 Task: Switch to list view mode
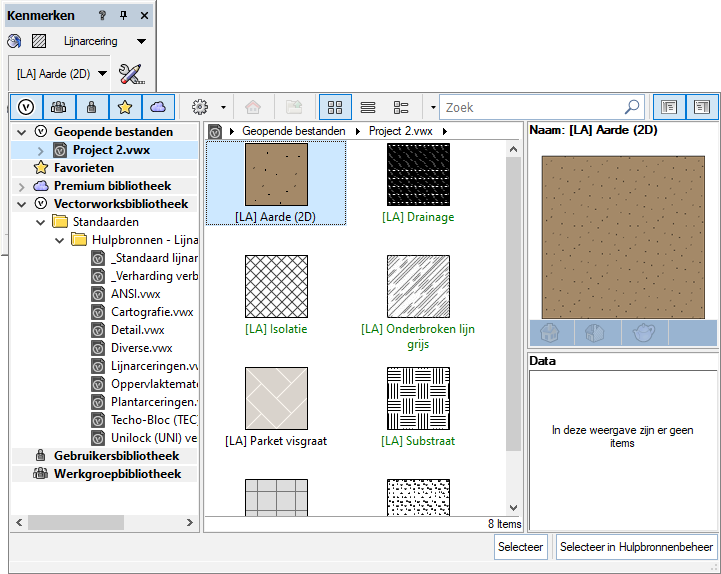coord(368,107)
